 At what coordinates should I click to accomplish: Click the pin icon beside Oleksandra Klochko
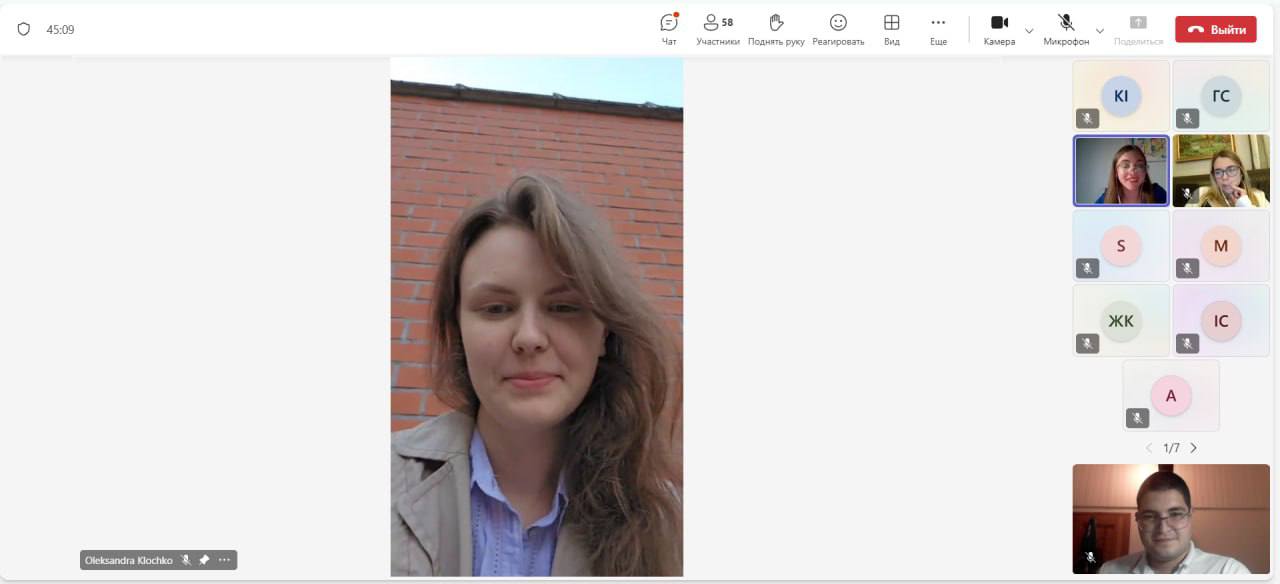[204, 560]
